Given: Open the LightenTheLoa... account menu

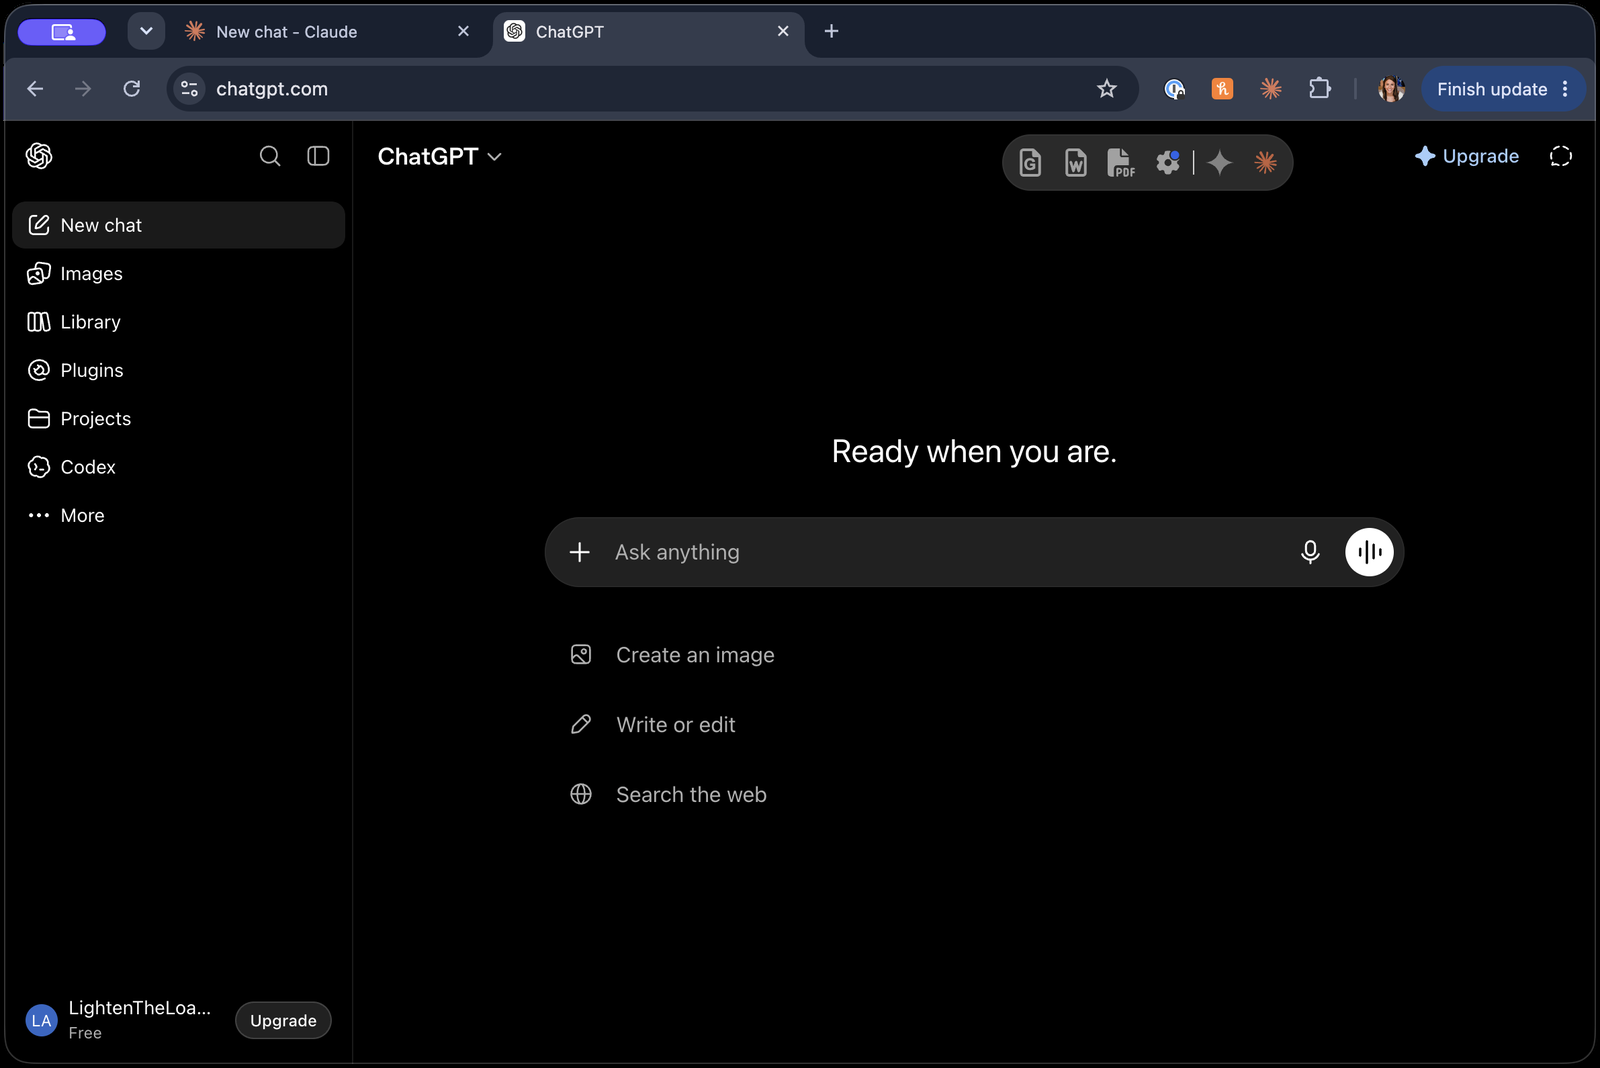Looking at the screenshot, I should coord(118,1020).
